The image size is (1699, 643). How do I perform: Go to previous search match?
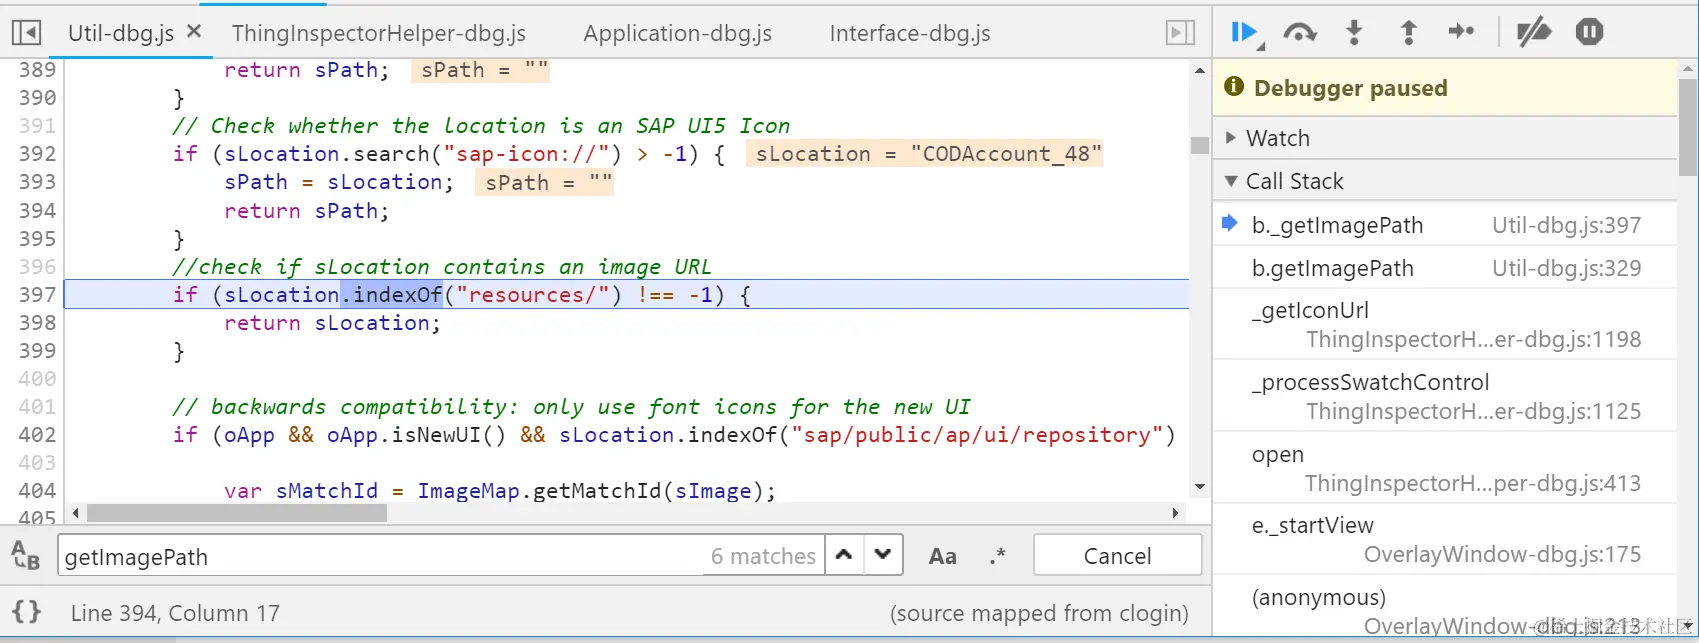coord(844,555)
